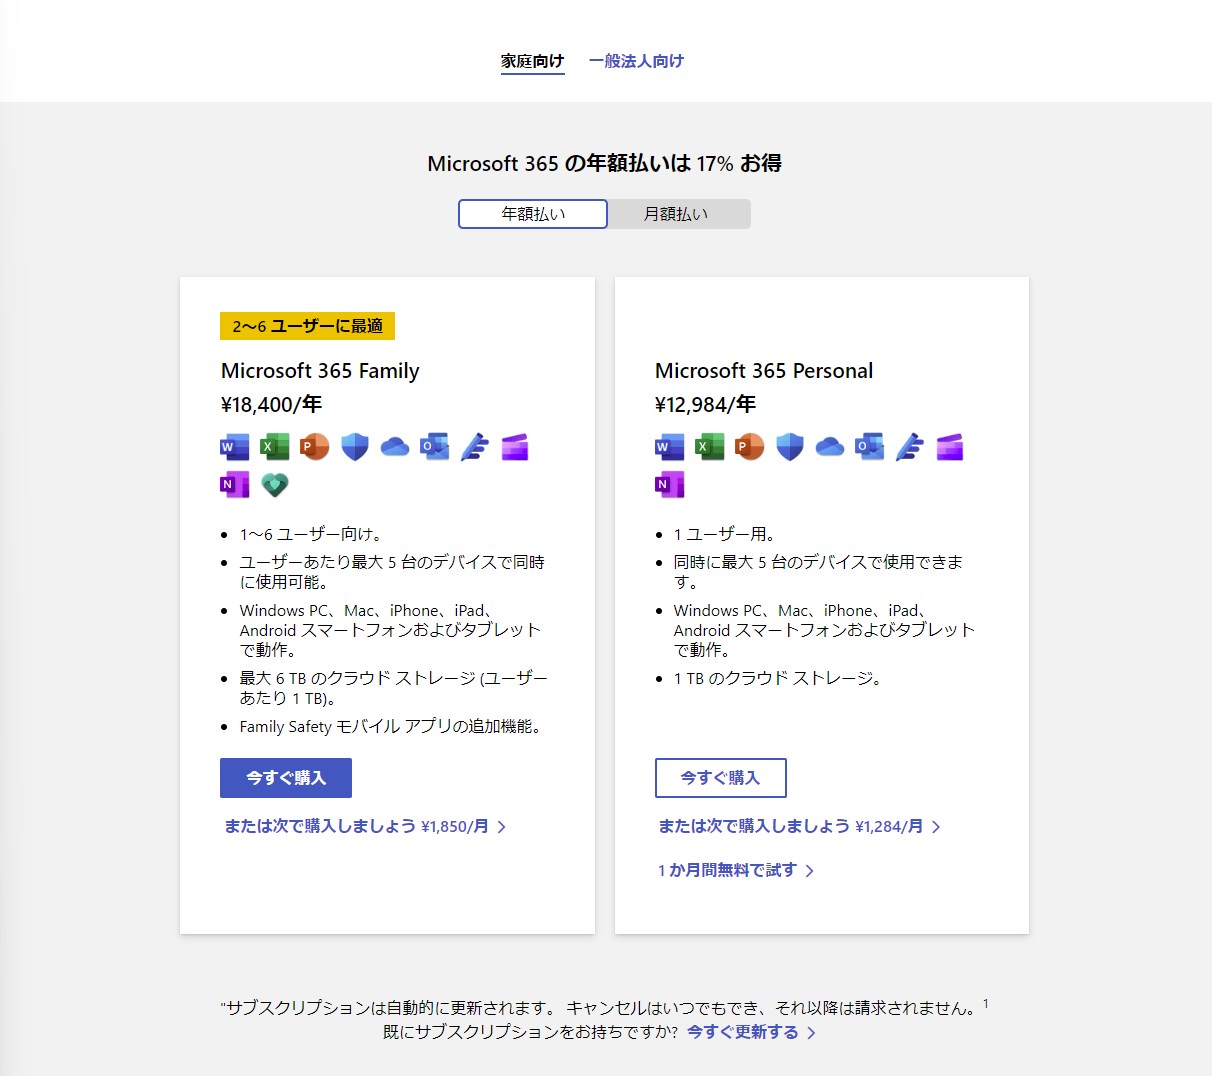Click the 2〜6 ユーザーに最適 badge
Viewport: 1212px width, 1076px height.
pyautogui.click(x=308, y=326)
